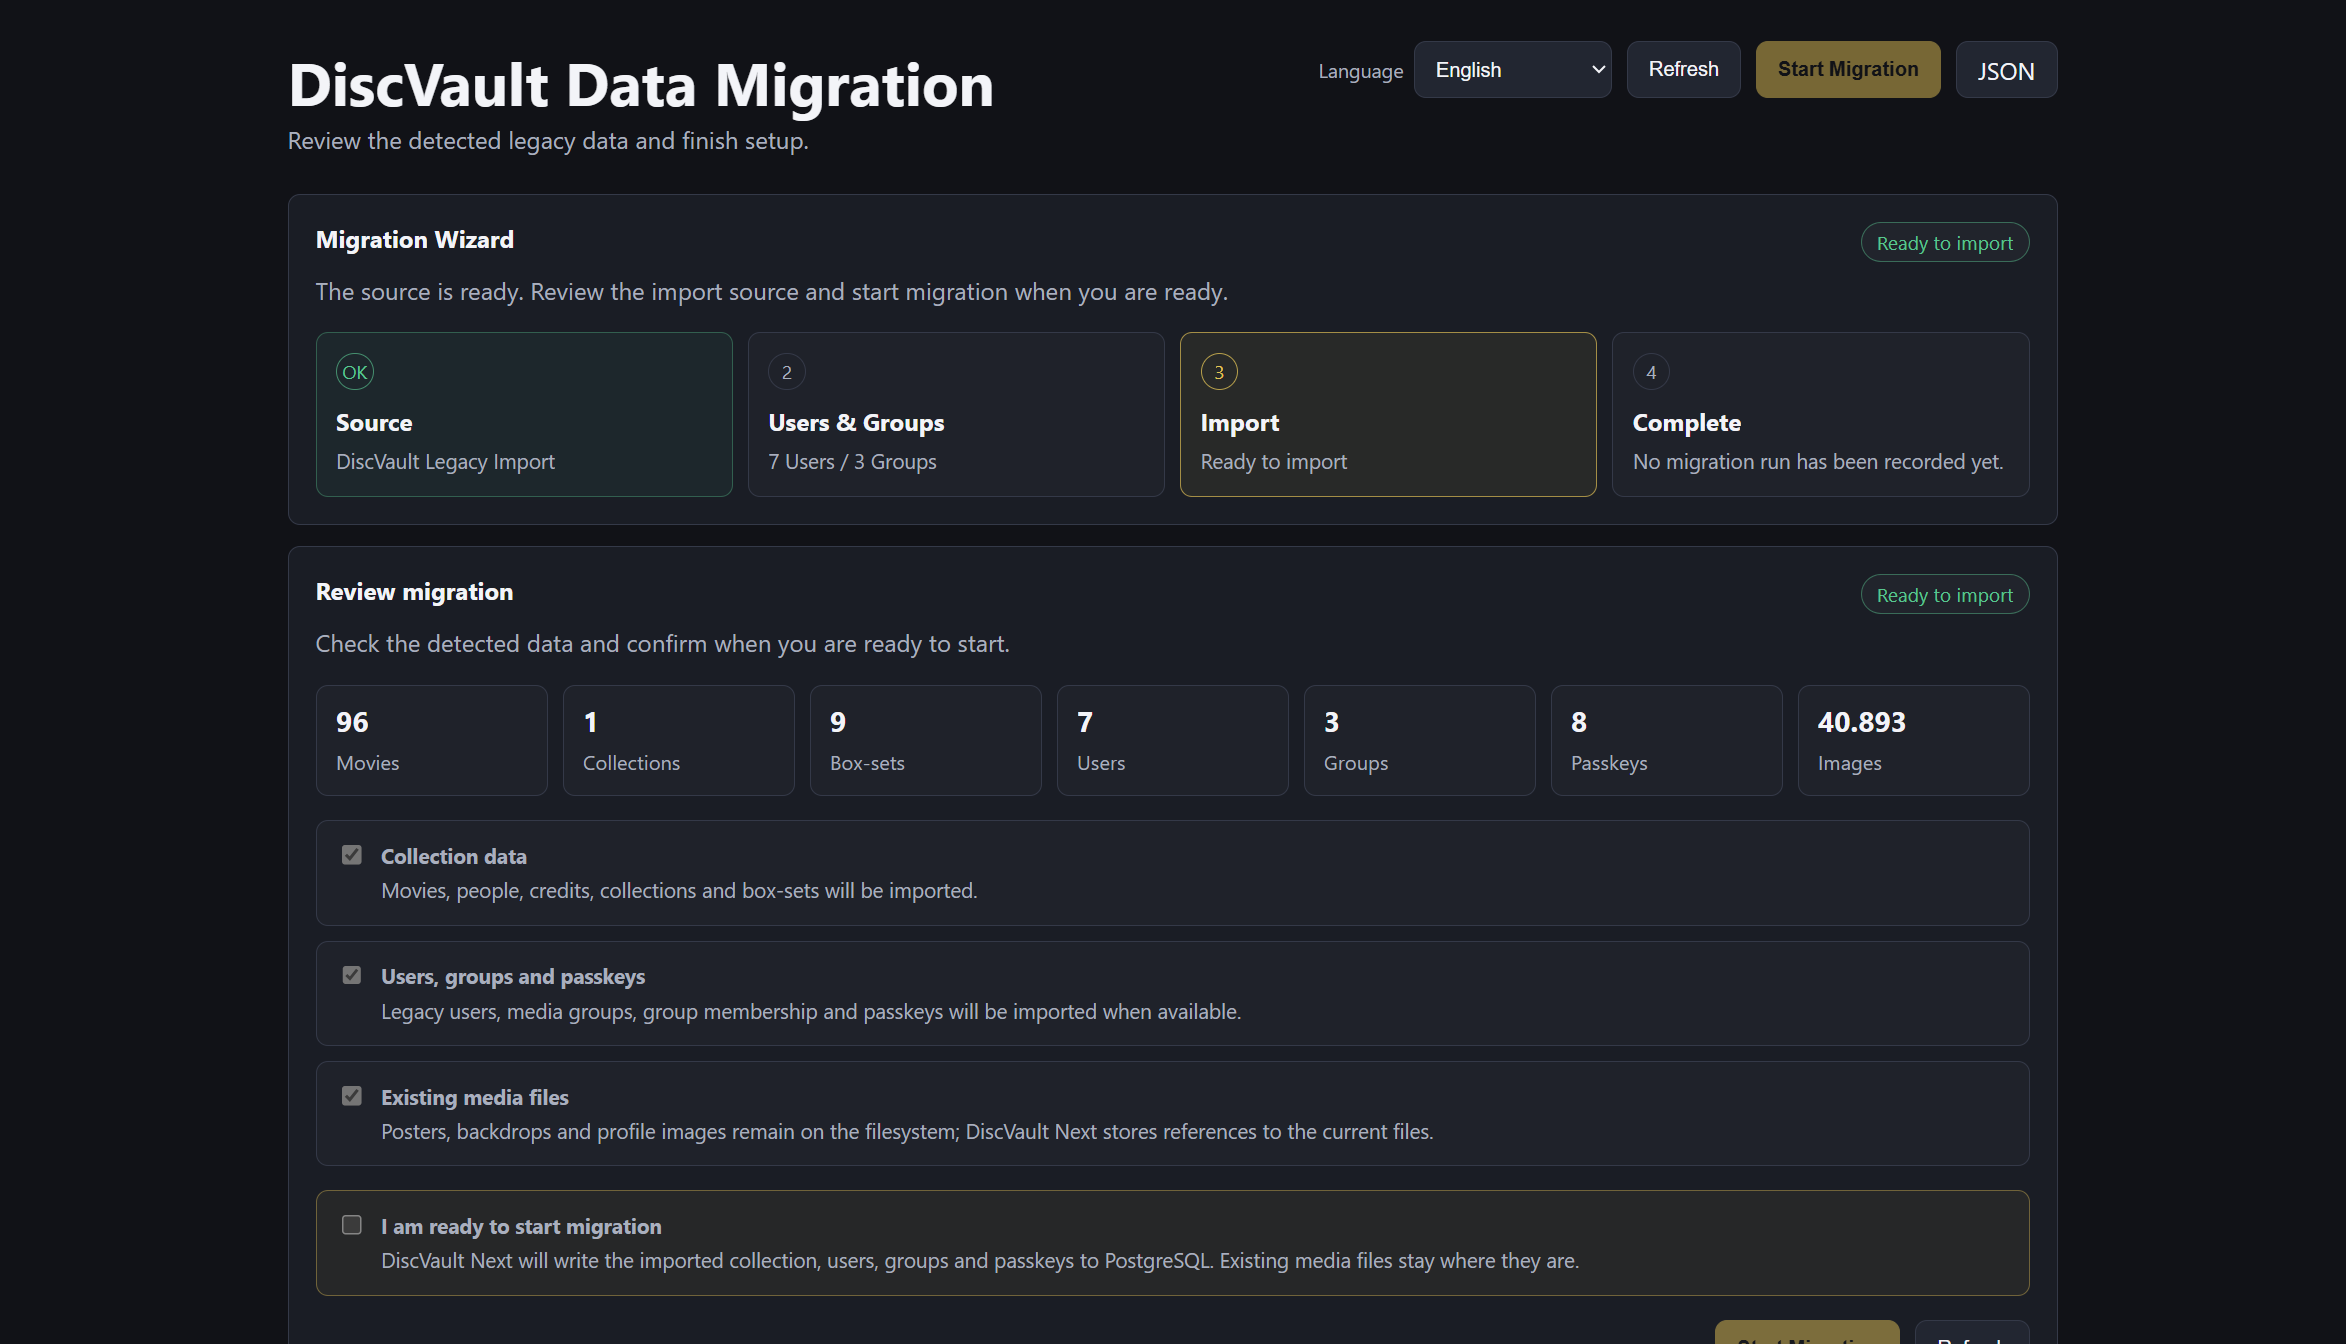
Task: Click the '7 Users / 3 Groups' text
Action: point(852,462)
